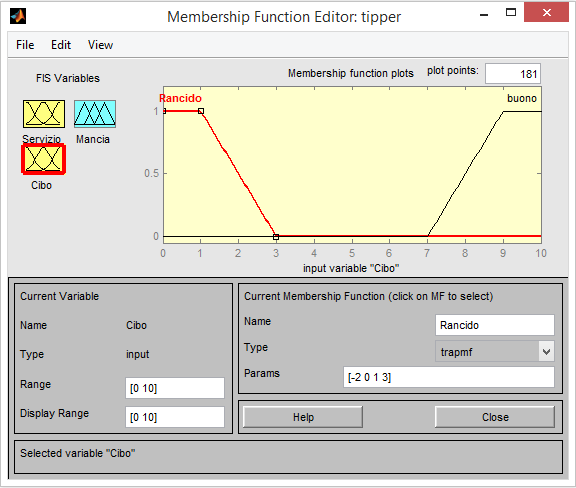Select the Servizio input variable icon
The height and width of the screenshot is (488, 576).
pos(44,114)
